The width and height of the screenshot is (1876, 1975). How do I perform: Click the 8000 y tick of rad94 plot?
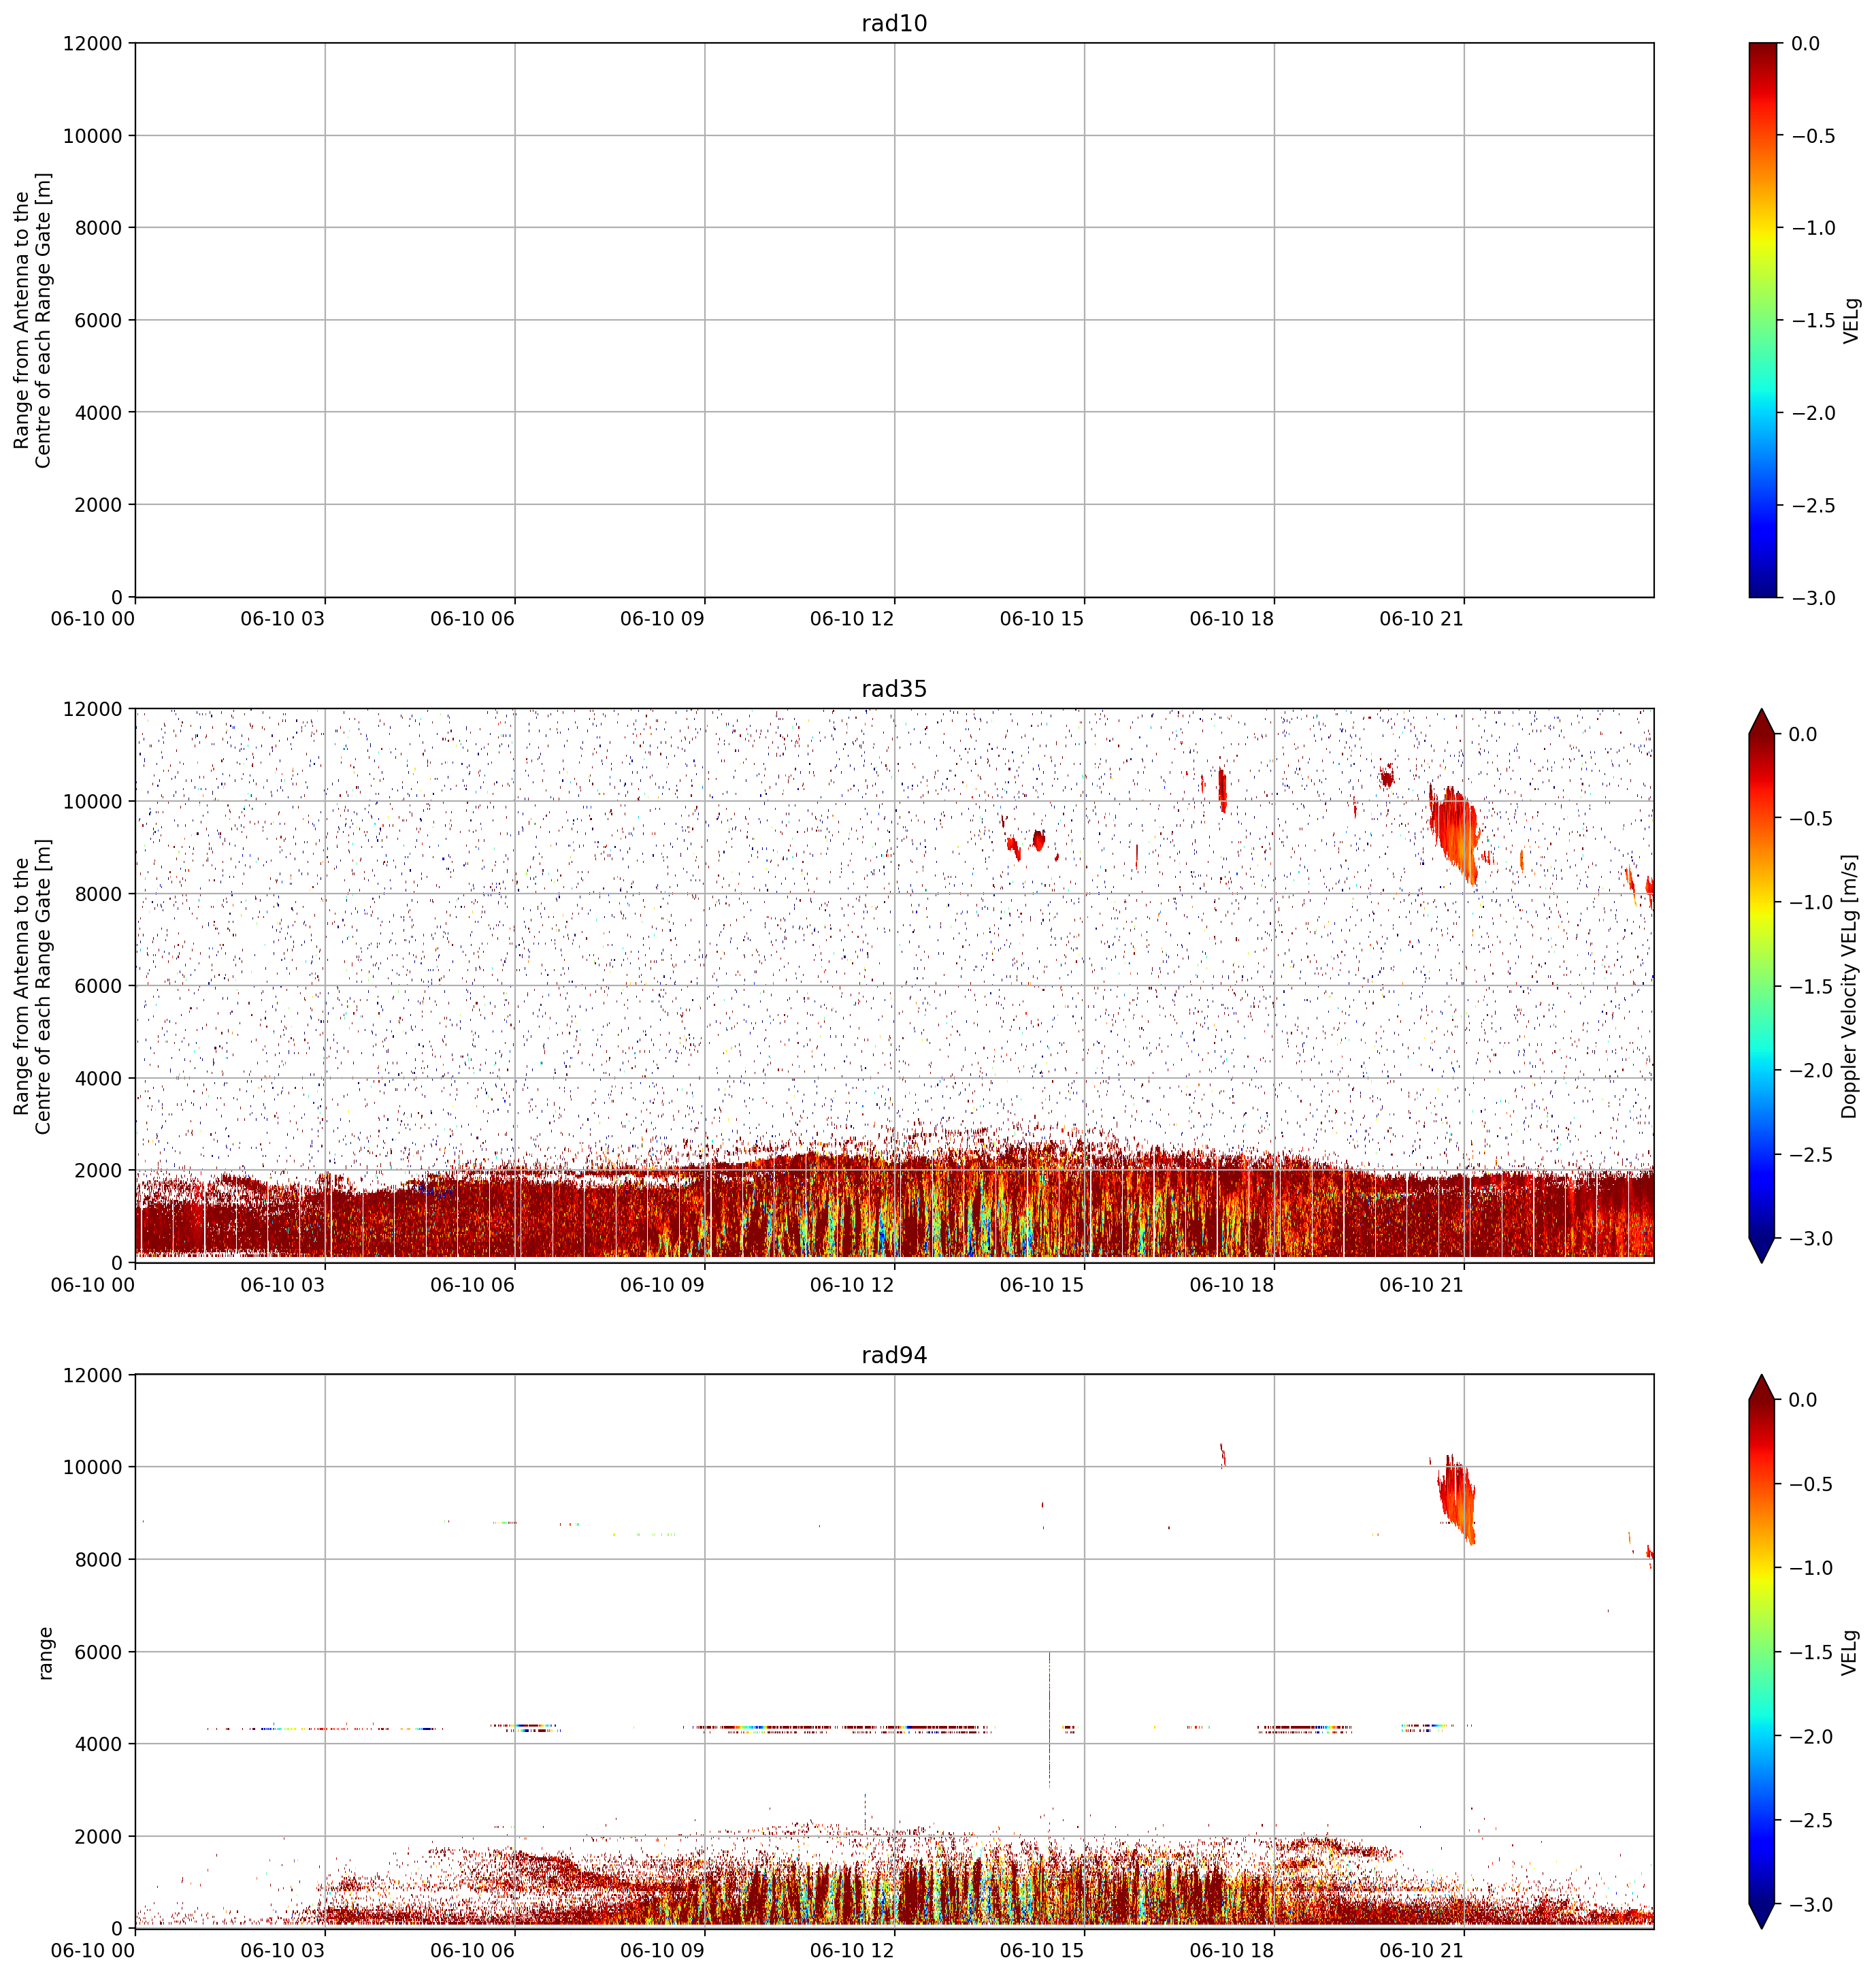tap(98, 1559)
